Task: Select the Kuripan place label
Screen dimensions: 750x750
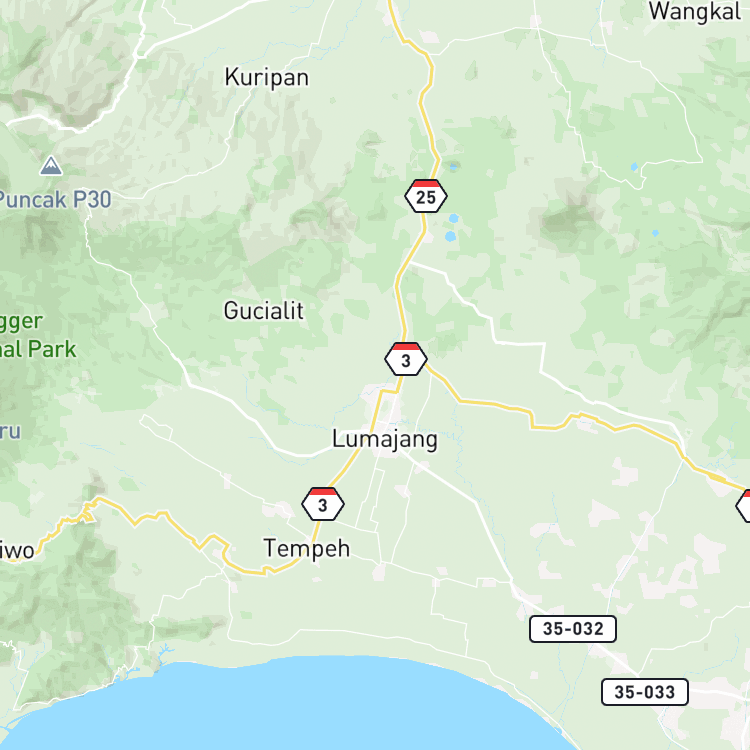Action: coord(267,77)
